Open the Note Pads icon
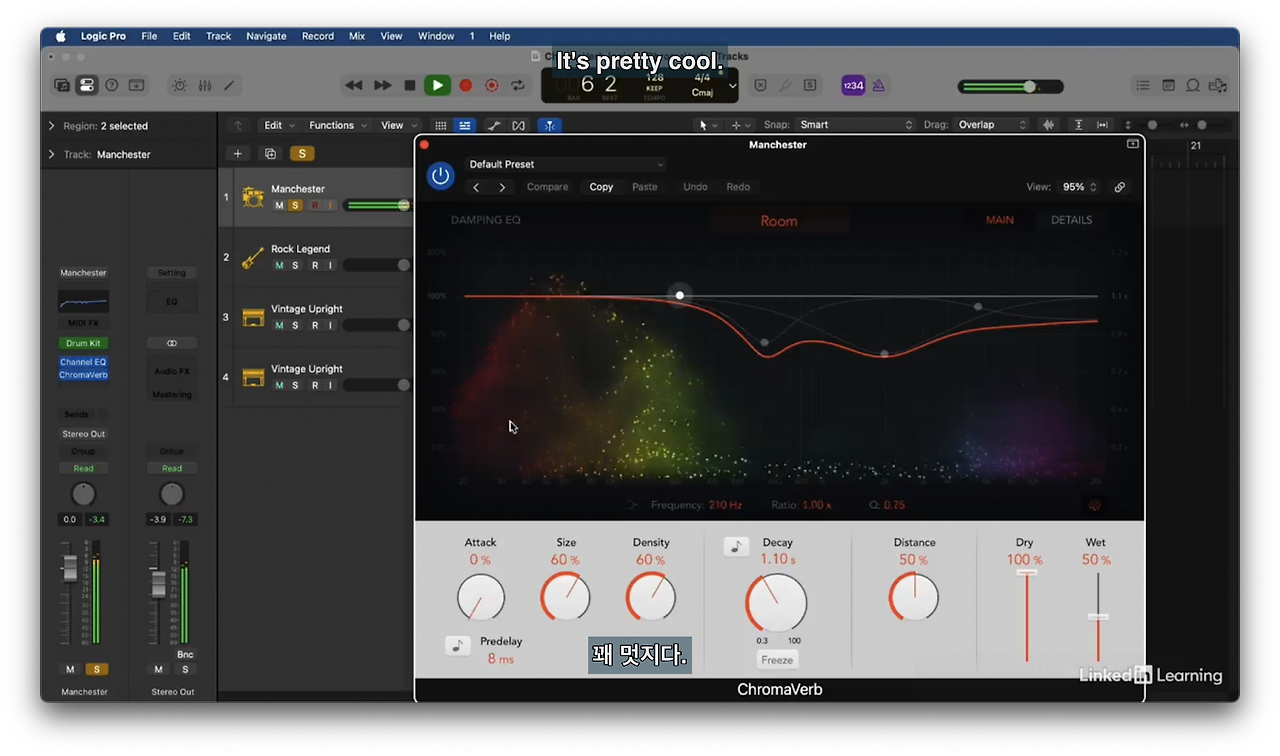This screenshot has height=756, width=1280. (x=1168, y=86)
